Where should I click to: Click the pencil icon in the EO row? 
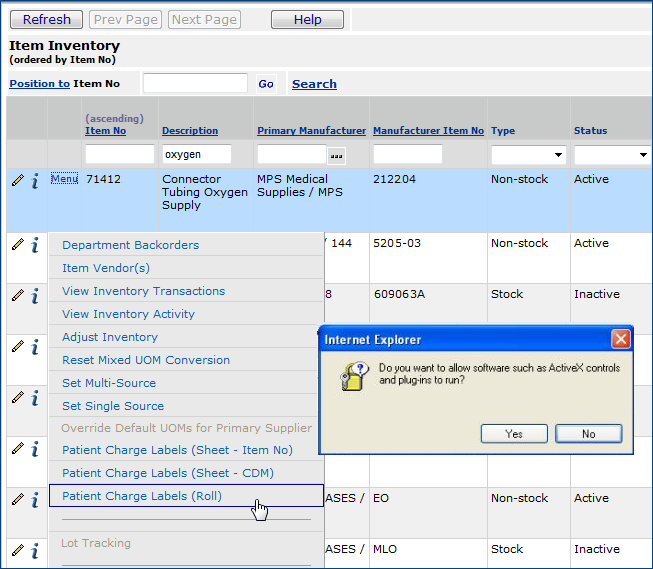pyautogui.click(x=18, y=499)
